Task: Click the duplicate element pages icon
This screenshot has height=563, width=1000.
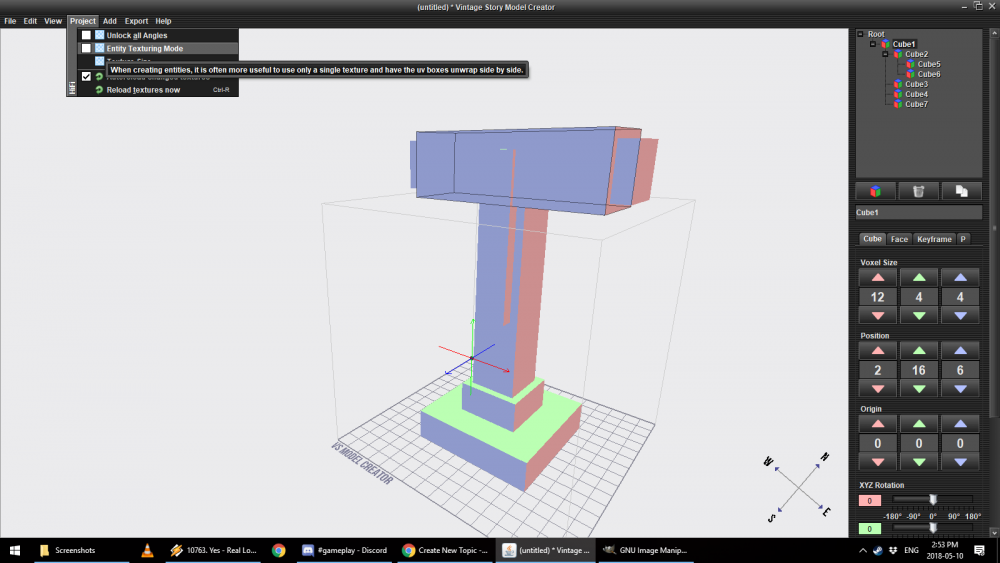Action: click(x=960, y=191)
